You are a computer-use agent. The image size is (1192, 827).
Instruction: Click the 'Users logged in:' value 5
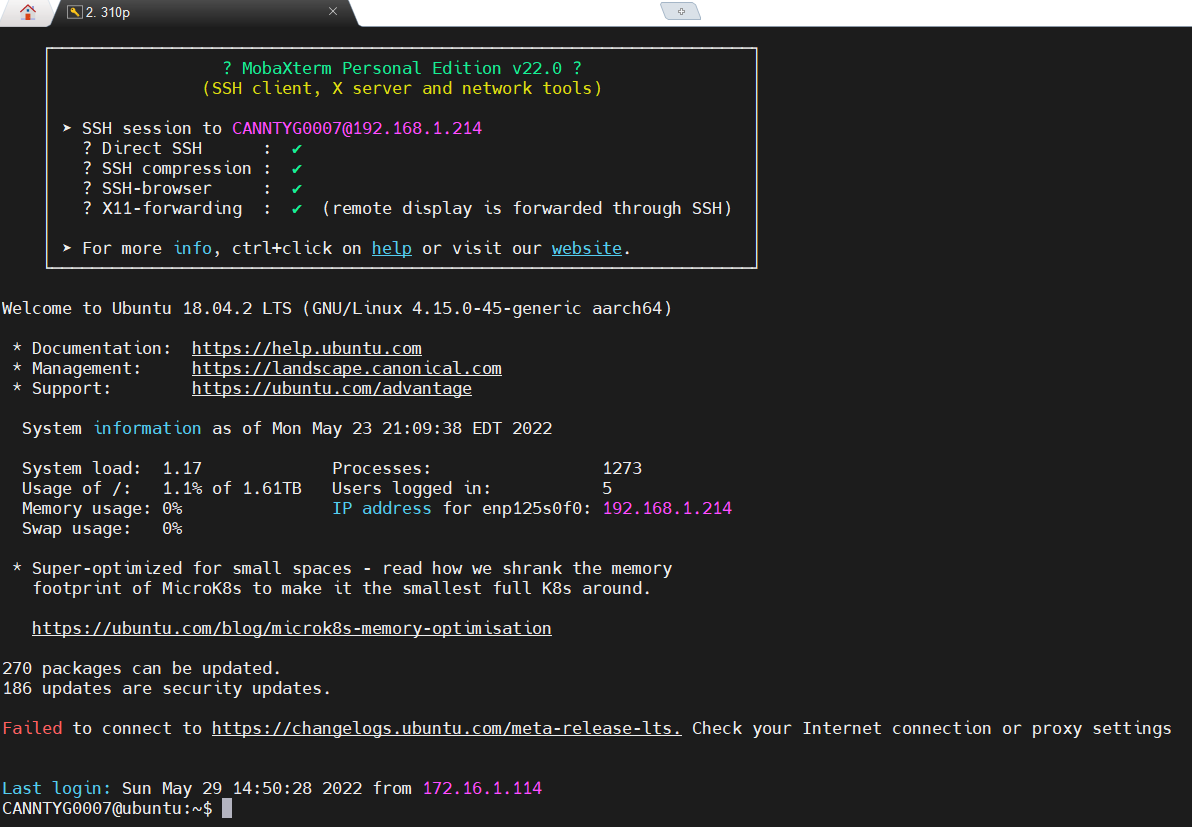pyautogui.click(x=607, y=489)
